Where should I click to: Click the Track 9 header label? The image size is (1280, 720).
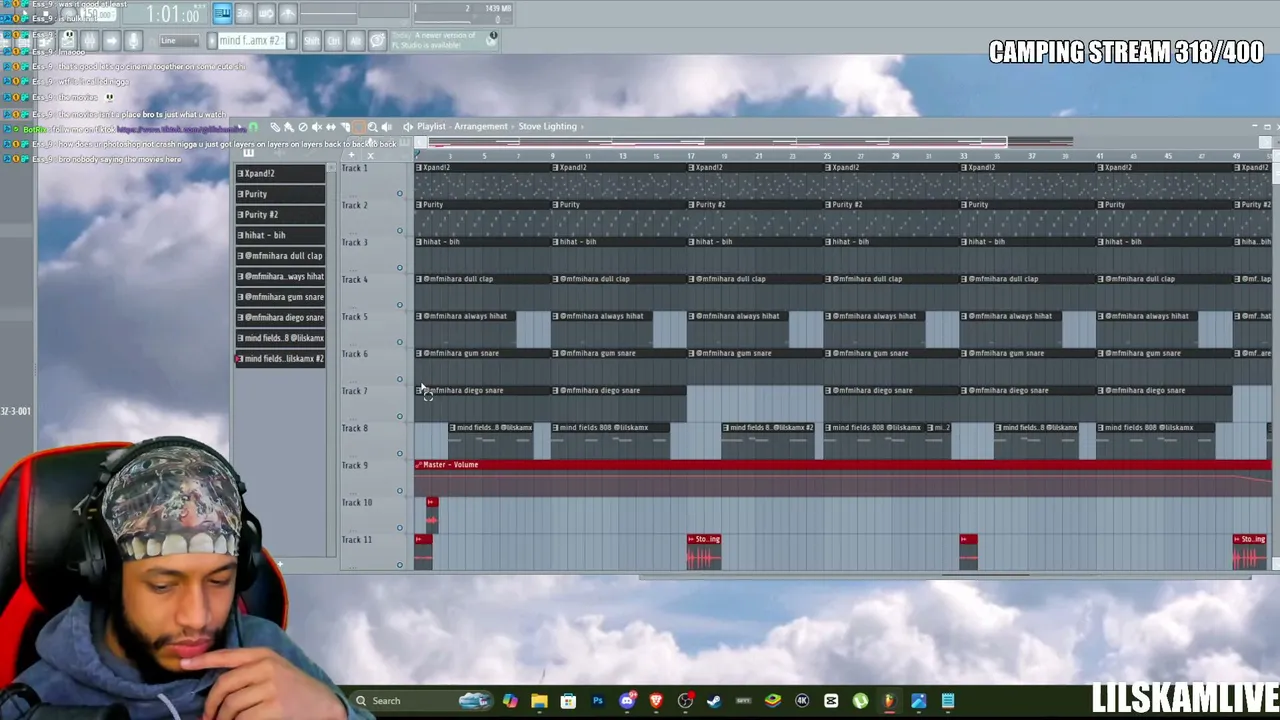pos(355,465)
